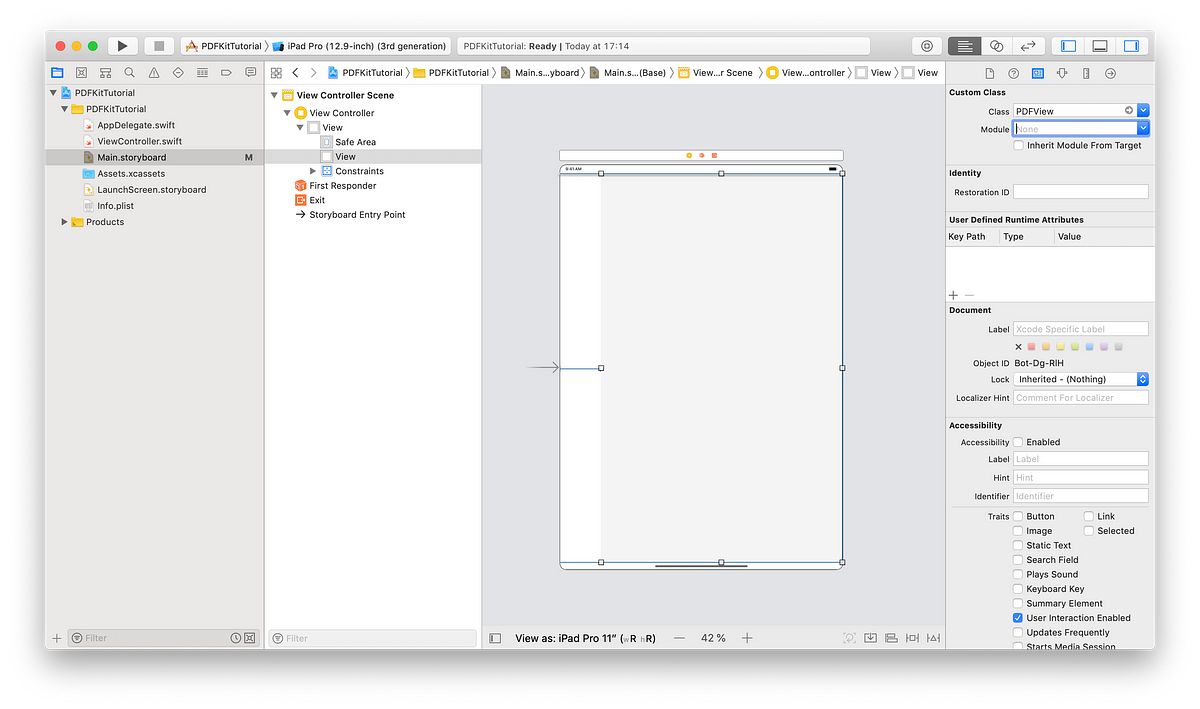This screenshot has height=709, width=1200.
Task: Open the Project navigator tab
Action: click(57, 72)
